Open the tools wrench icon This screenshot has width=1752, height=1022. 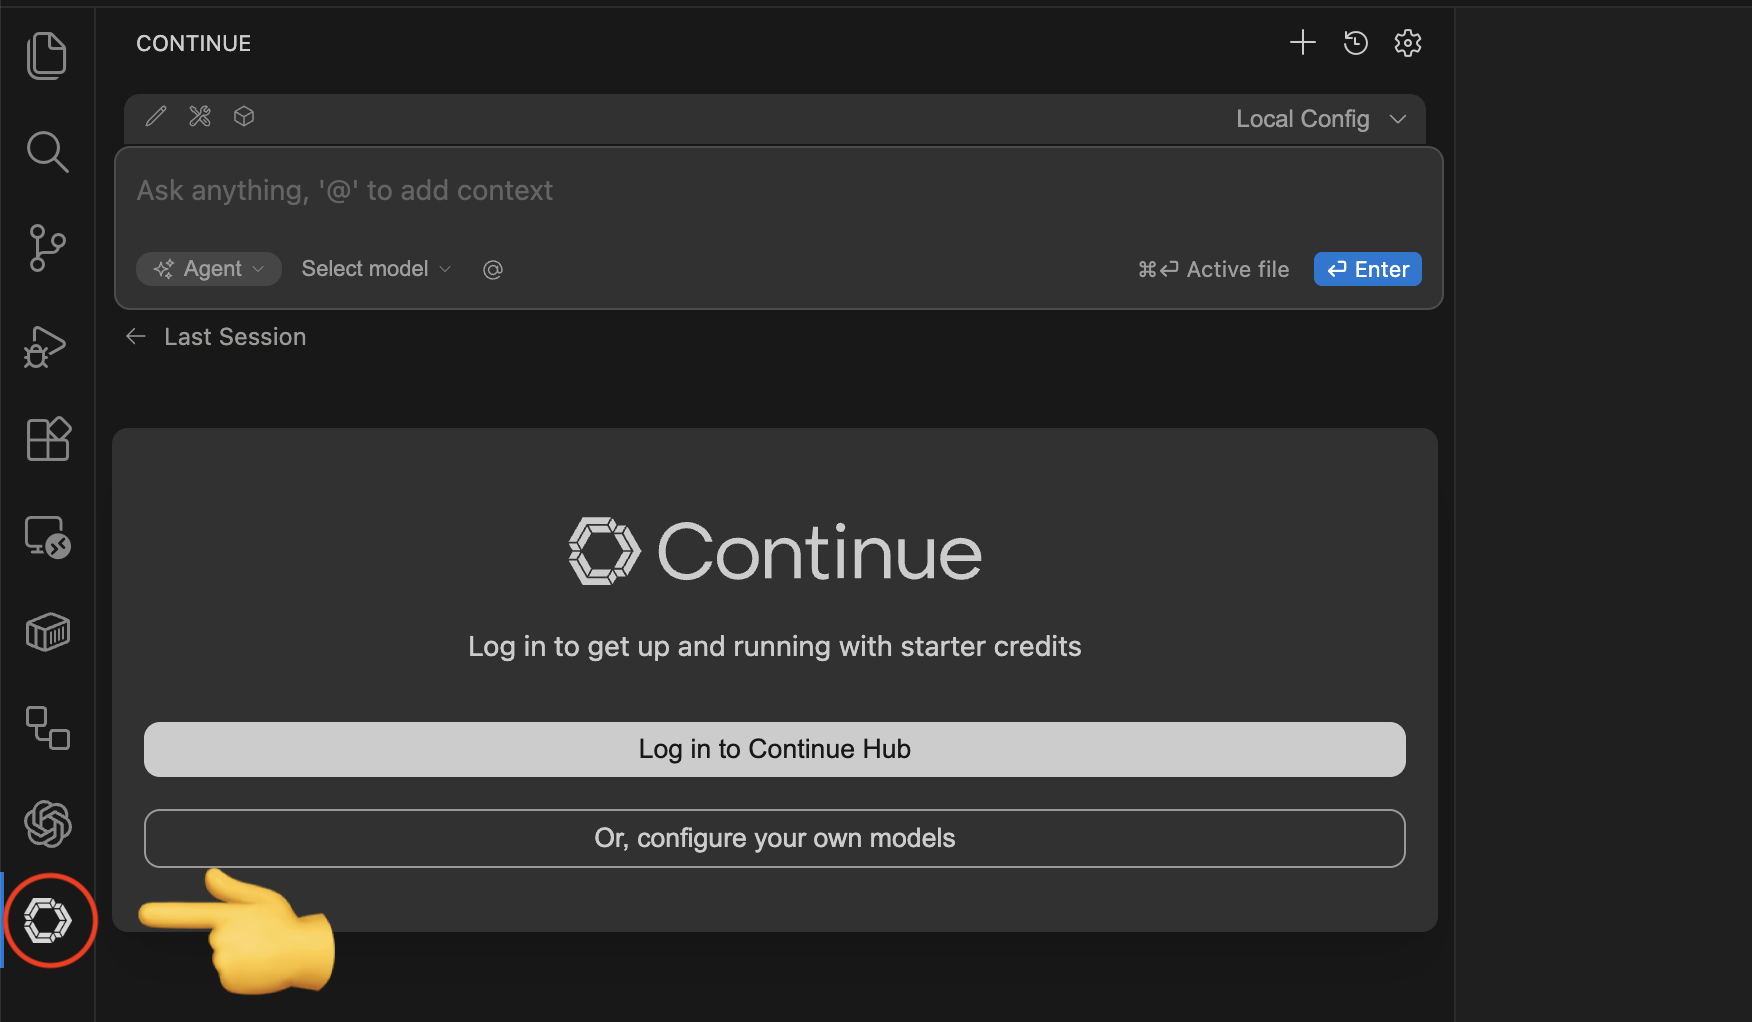(200, 117)
